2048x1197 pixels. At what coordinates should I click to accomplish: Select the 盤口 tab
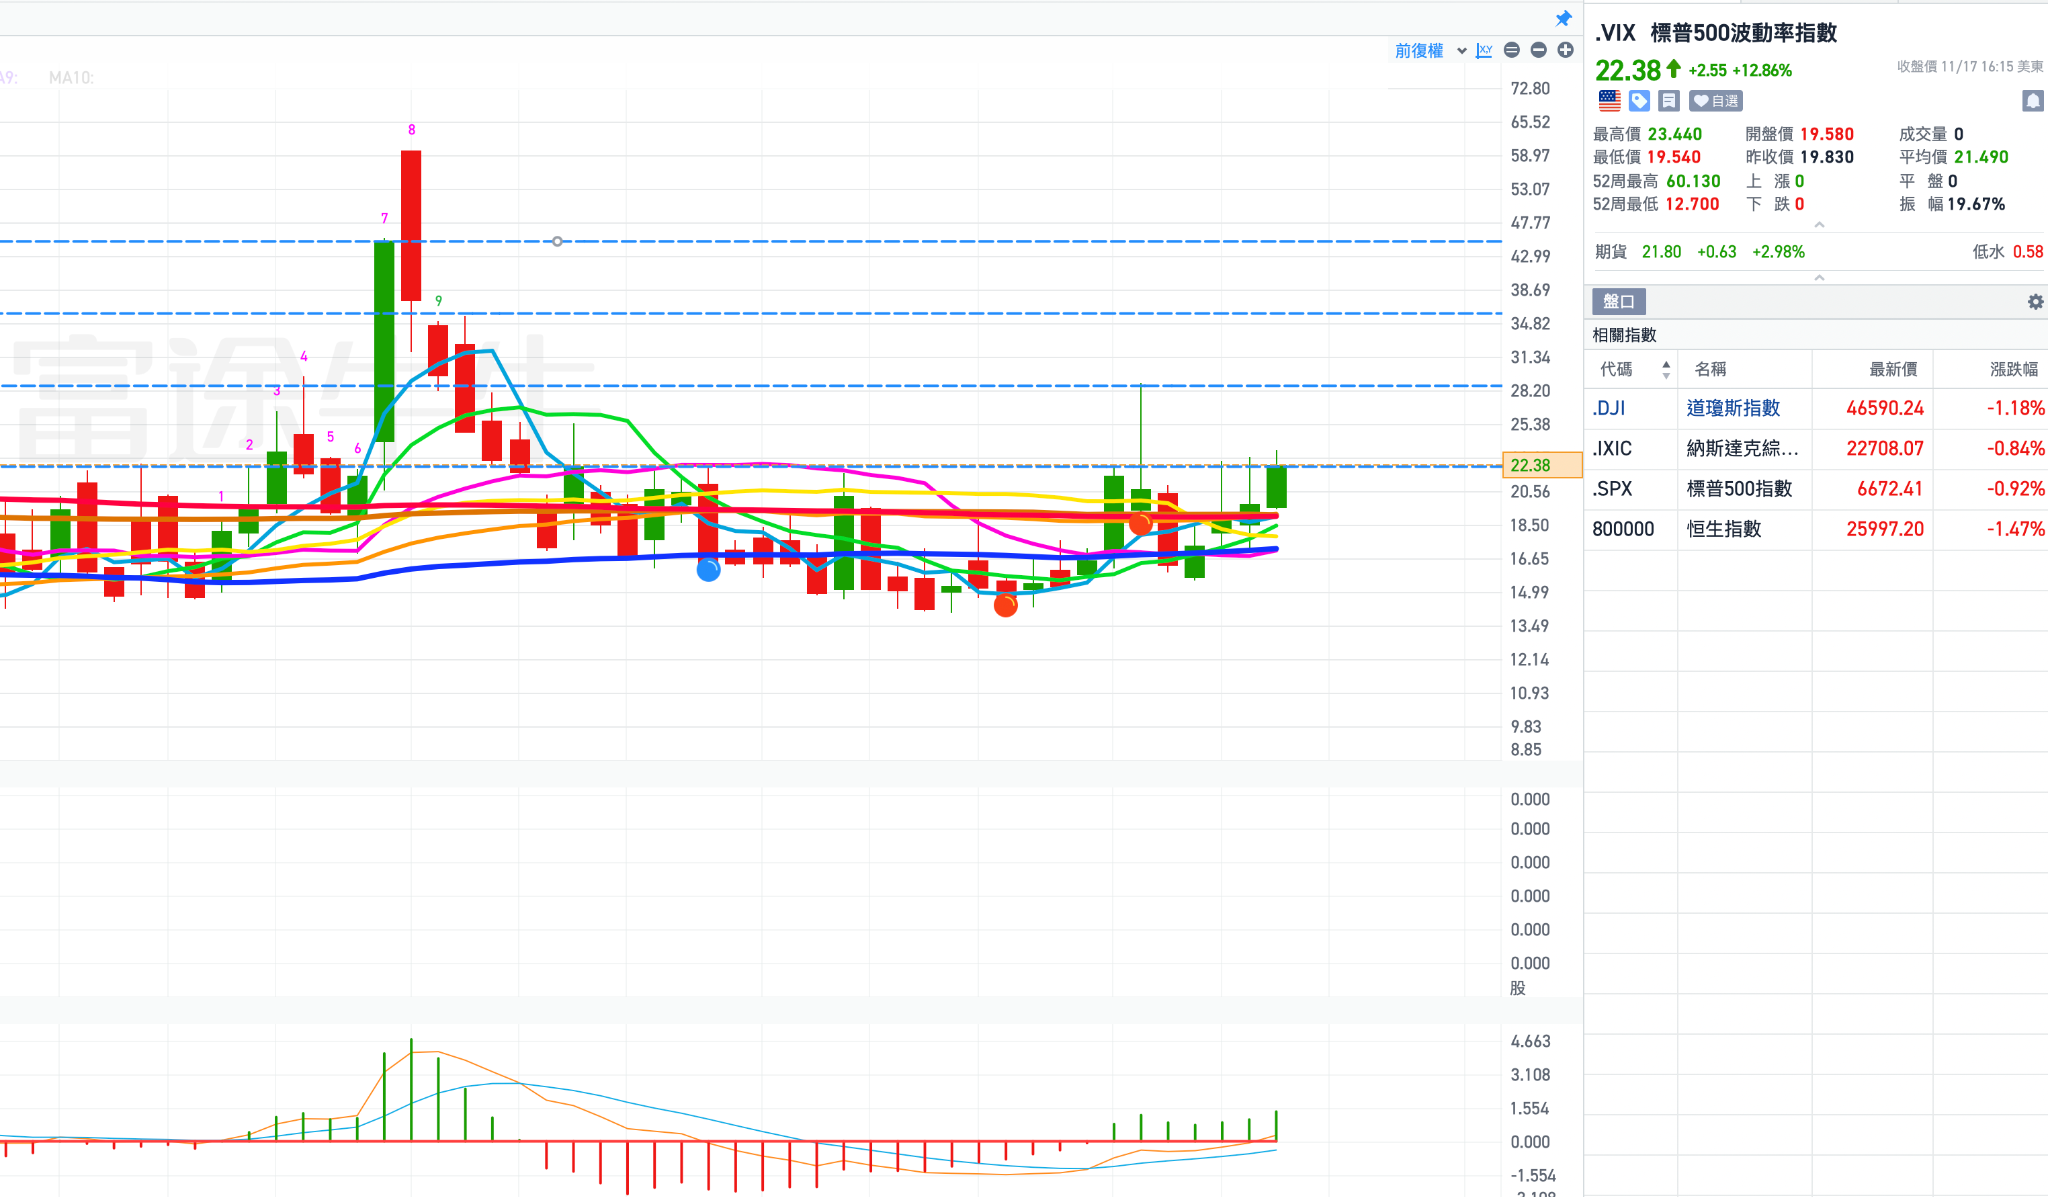[x=1618, y=301]
